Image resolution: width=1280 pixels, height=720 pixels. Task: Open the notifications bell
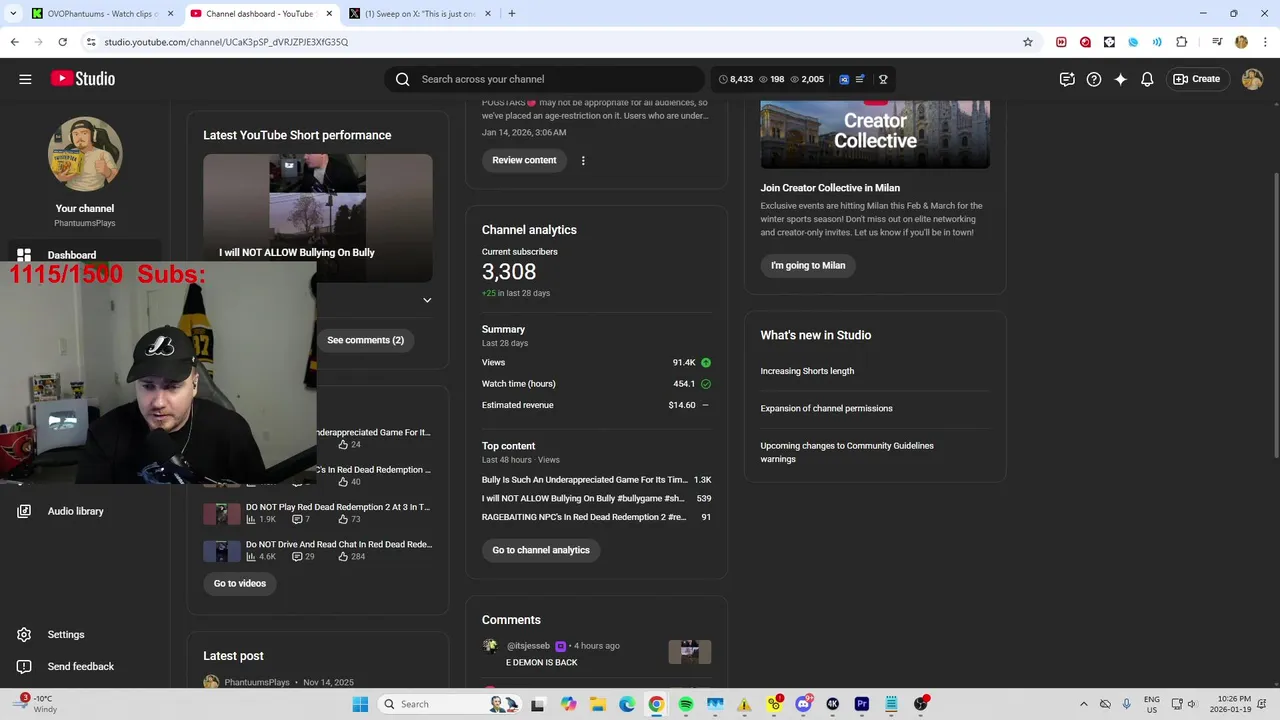[x=1148, y=79]
